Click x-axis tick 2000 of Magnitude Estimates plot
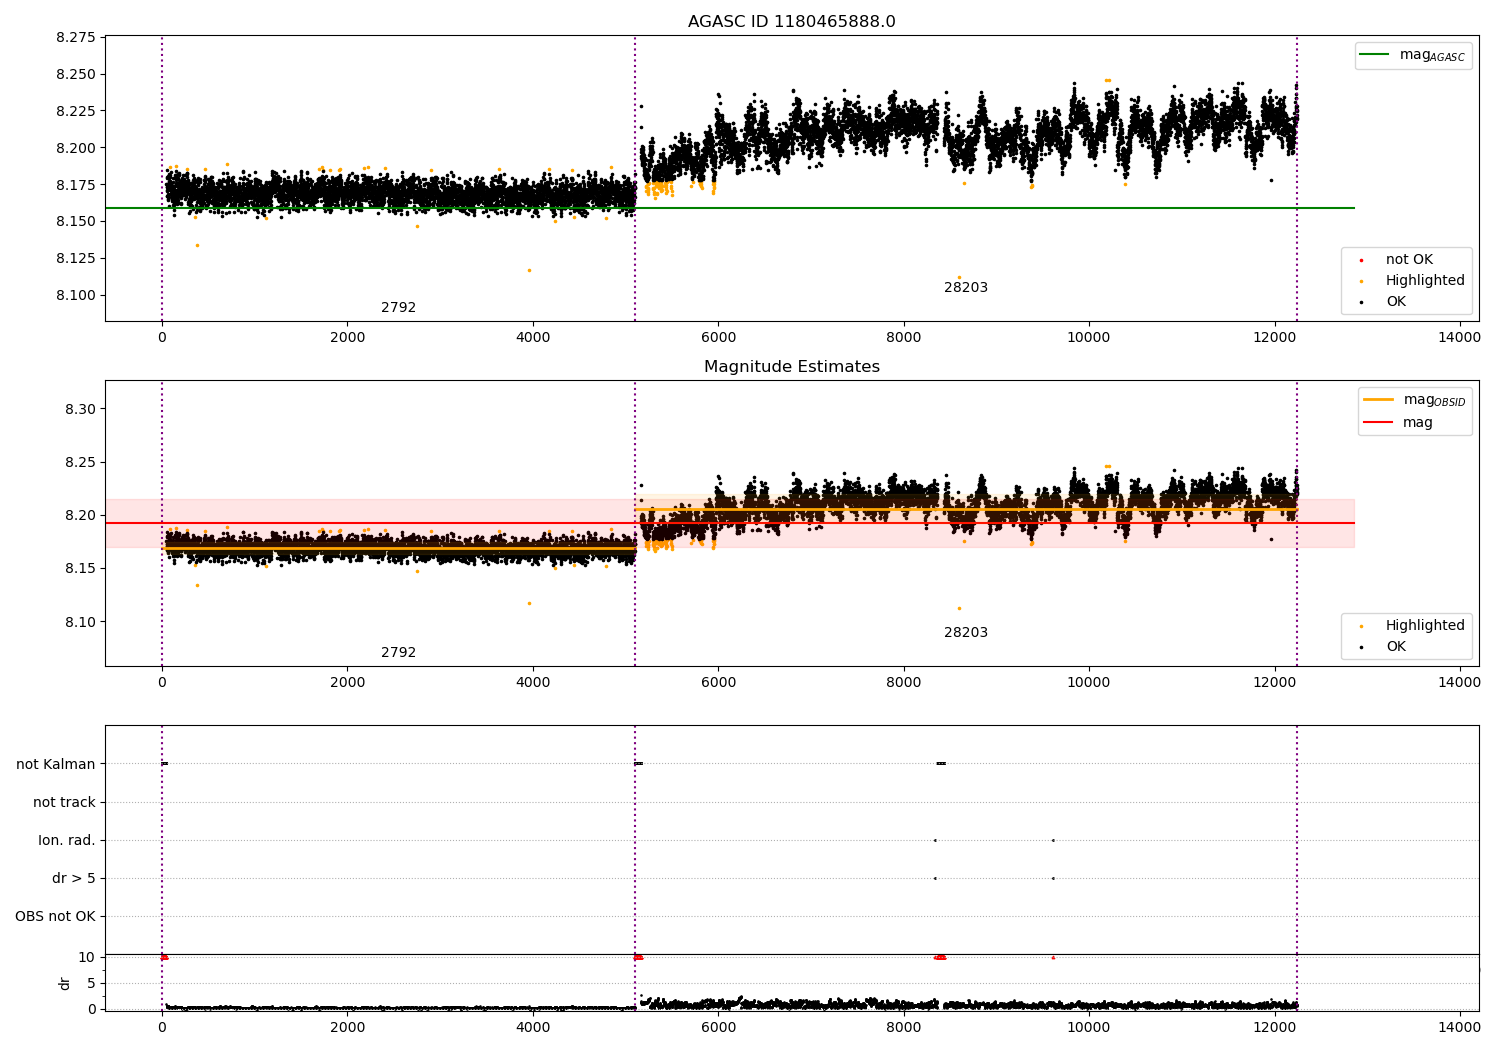Image resolution: width=1500 pixels, height=1050 pixels. (x=347, y=683)
